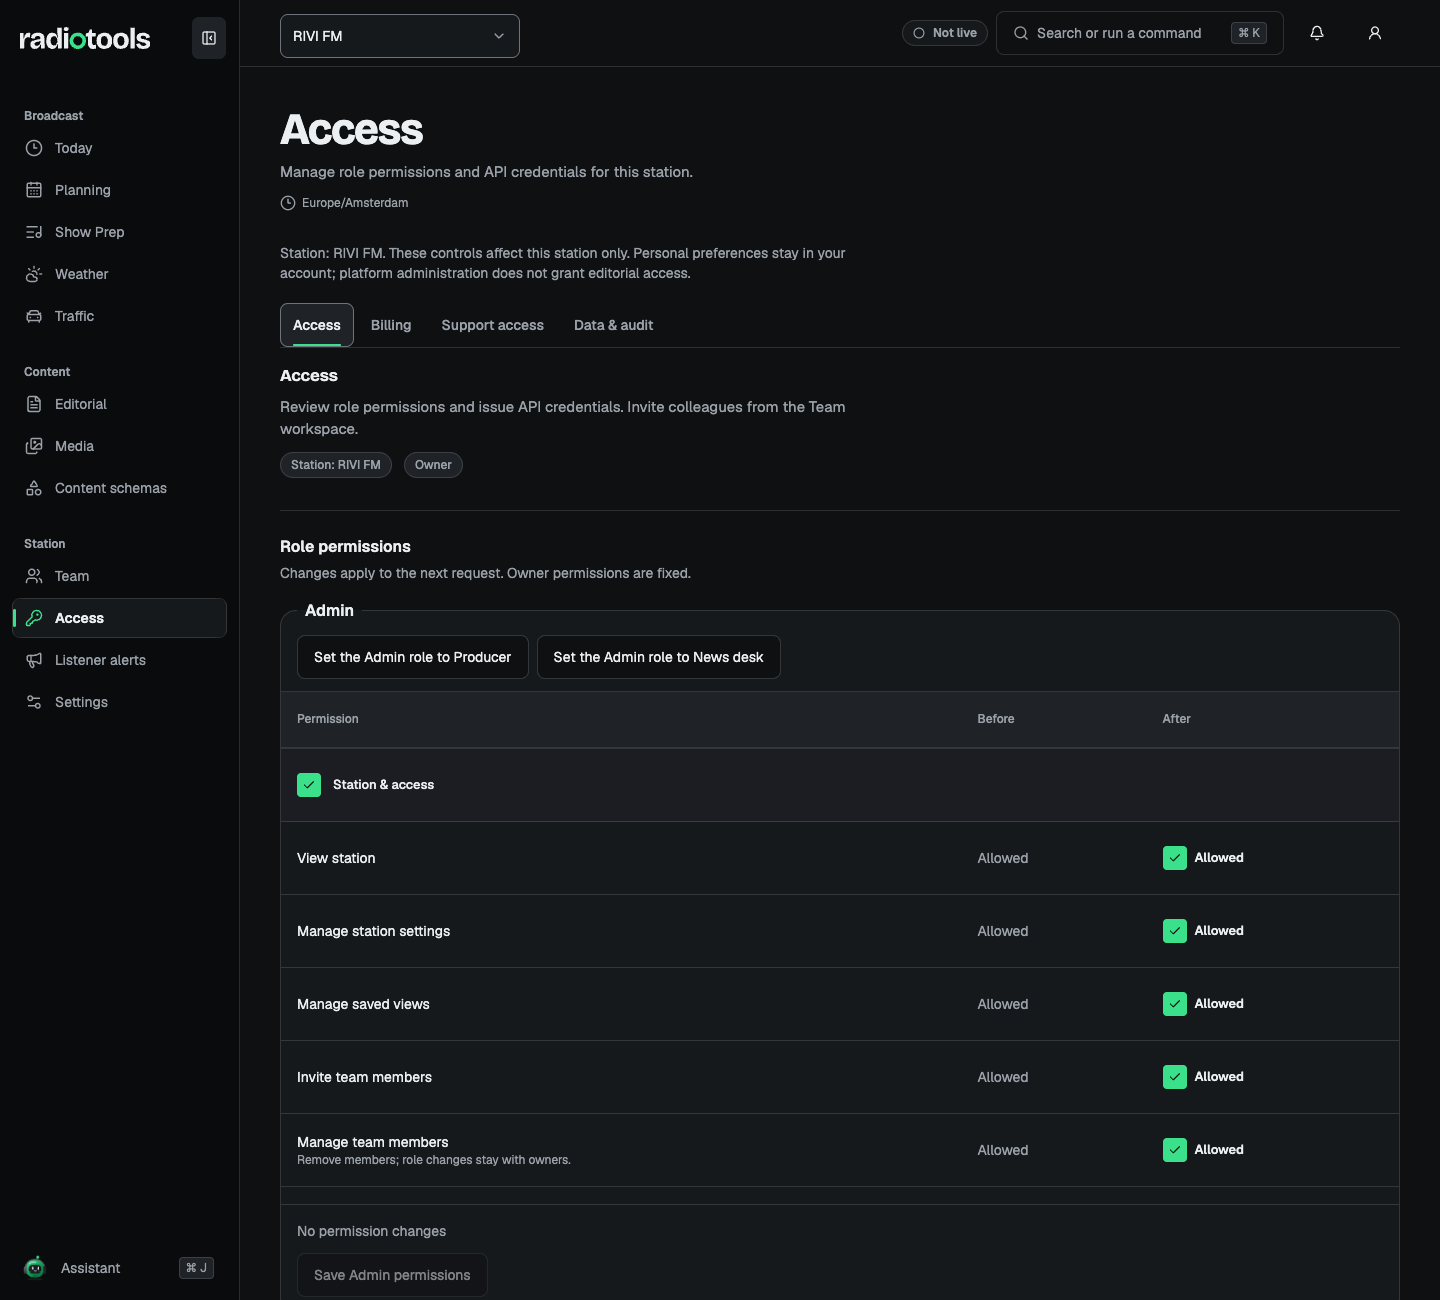
Task: Click the Not live status pill
Action: coord(945,33)
